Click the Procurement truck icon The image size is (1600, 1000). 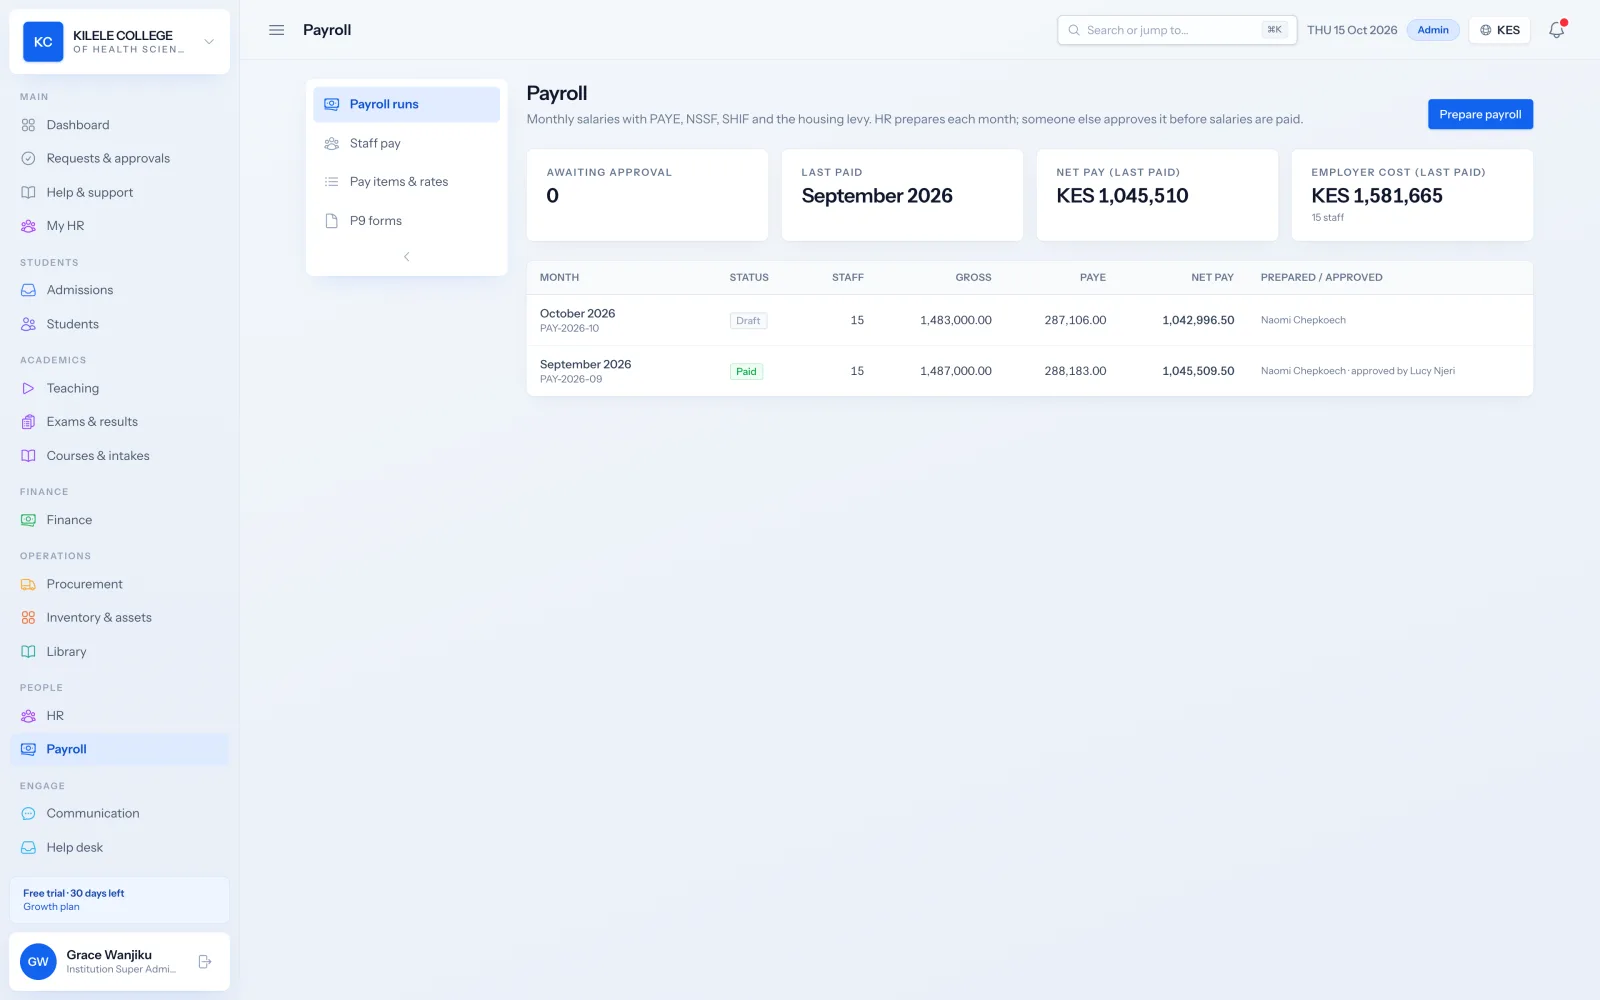coord(28,584)
